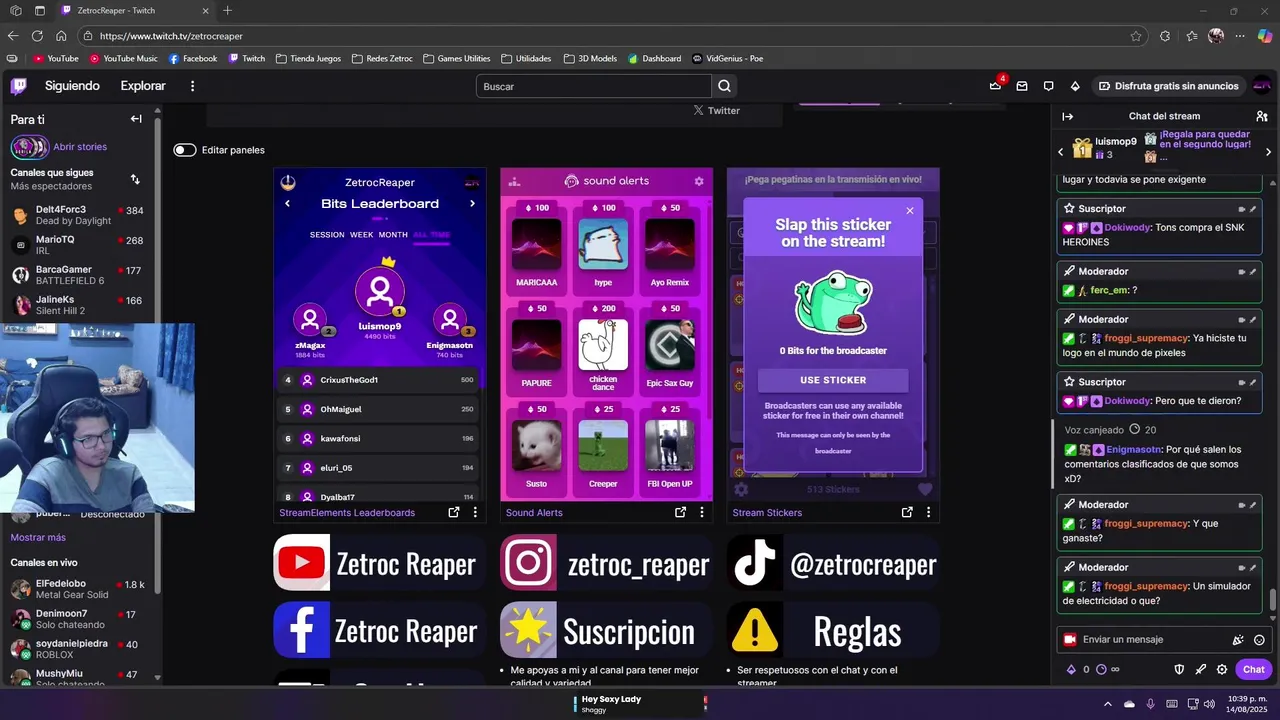Open the more options dots beside Explorar

pos(192,86)
